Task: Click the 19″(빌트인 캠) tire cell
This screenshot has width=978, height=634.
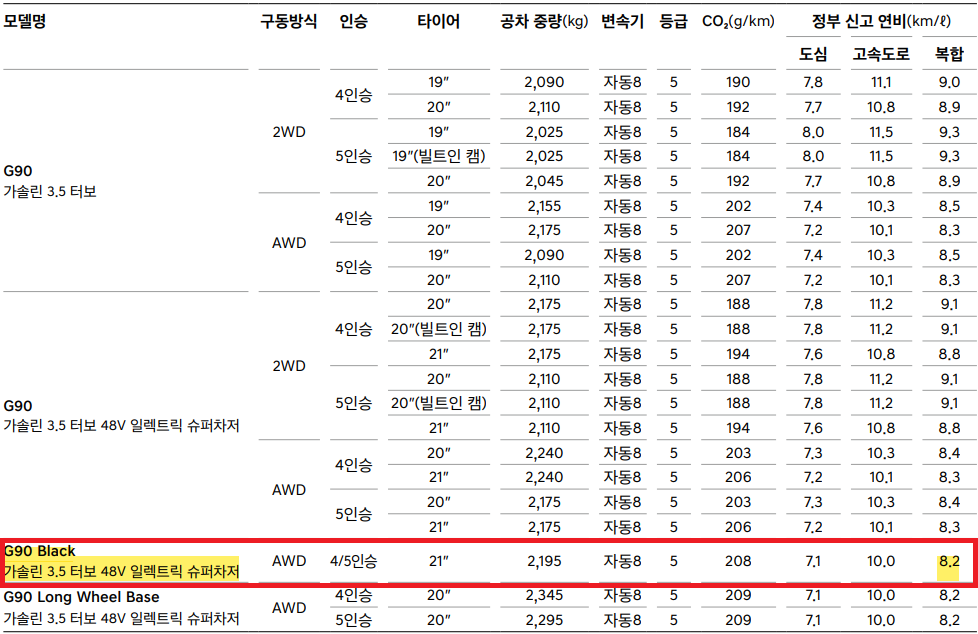Action: click(438, 157)
